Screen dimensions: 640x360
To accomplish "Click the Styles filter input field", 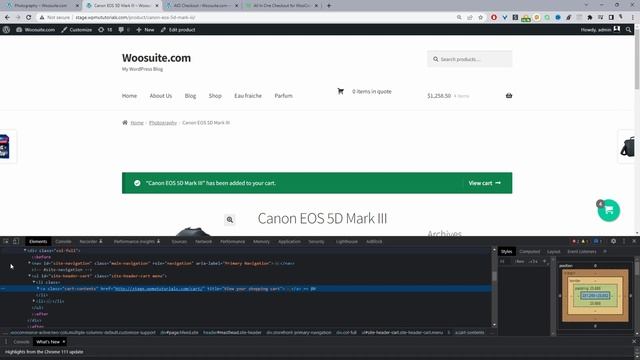I will coord(505,261).
